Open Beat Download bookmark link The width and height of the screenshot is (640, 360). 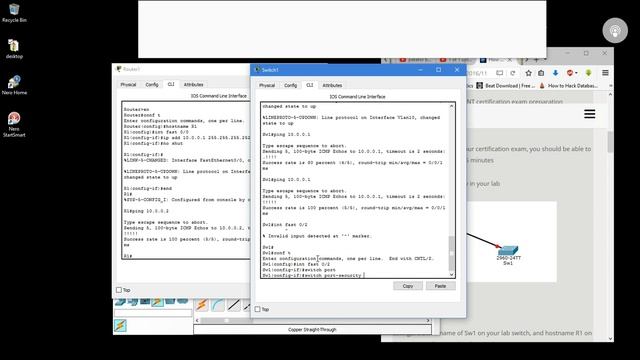505,86
